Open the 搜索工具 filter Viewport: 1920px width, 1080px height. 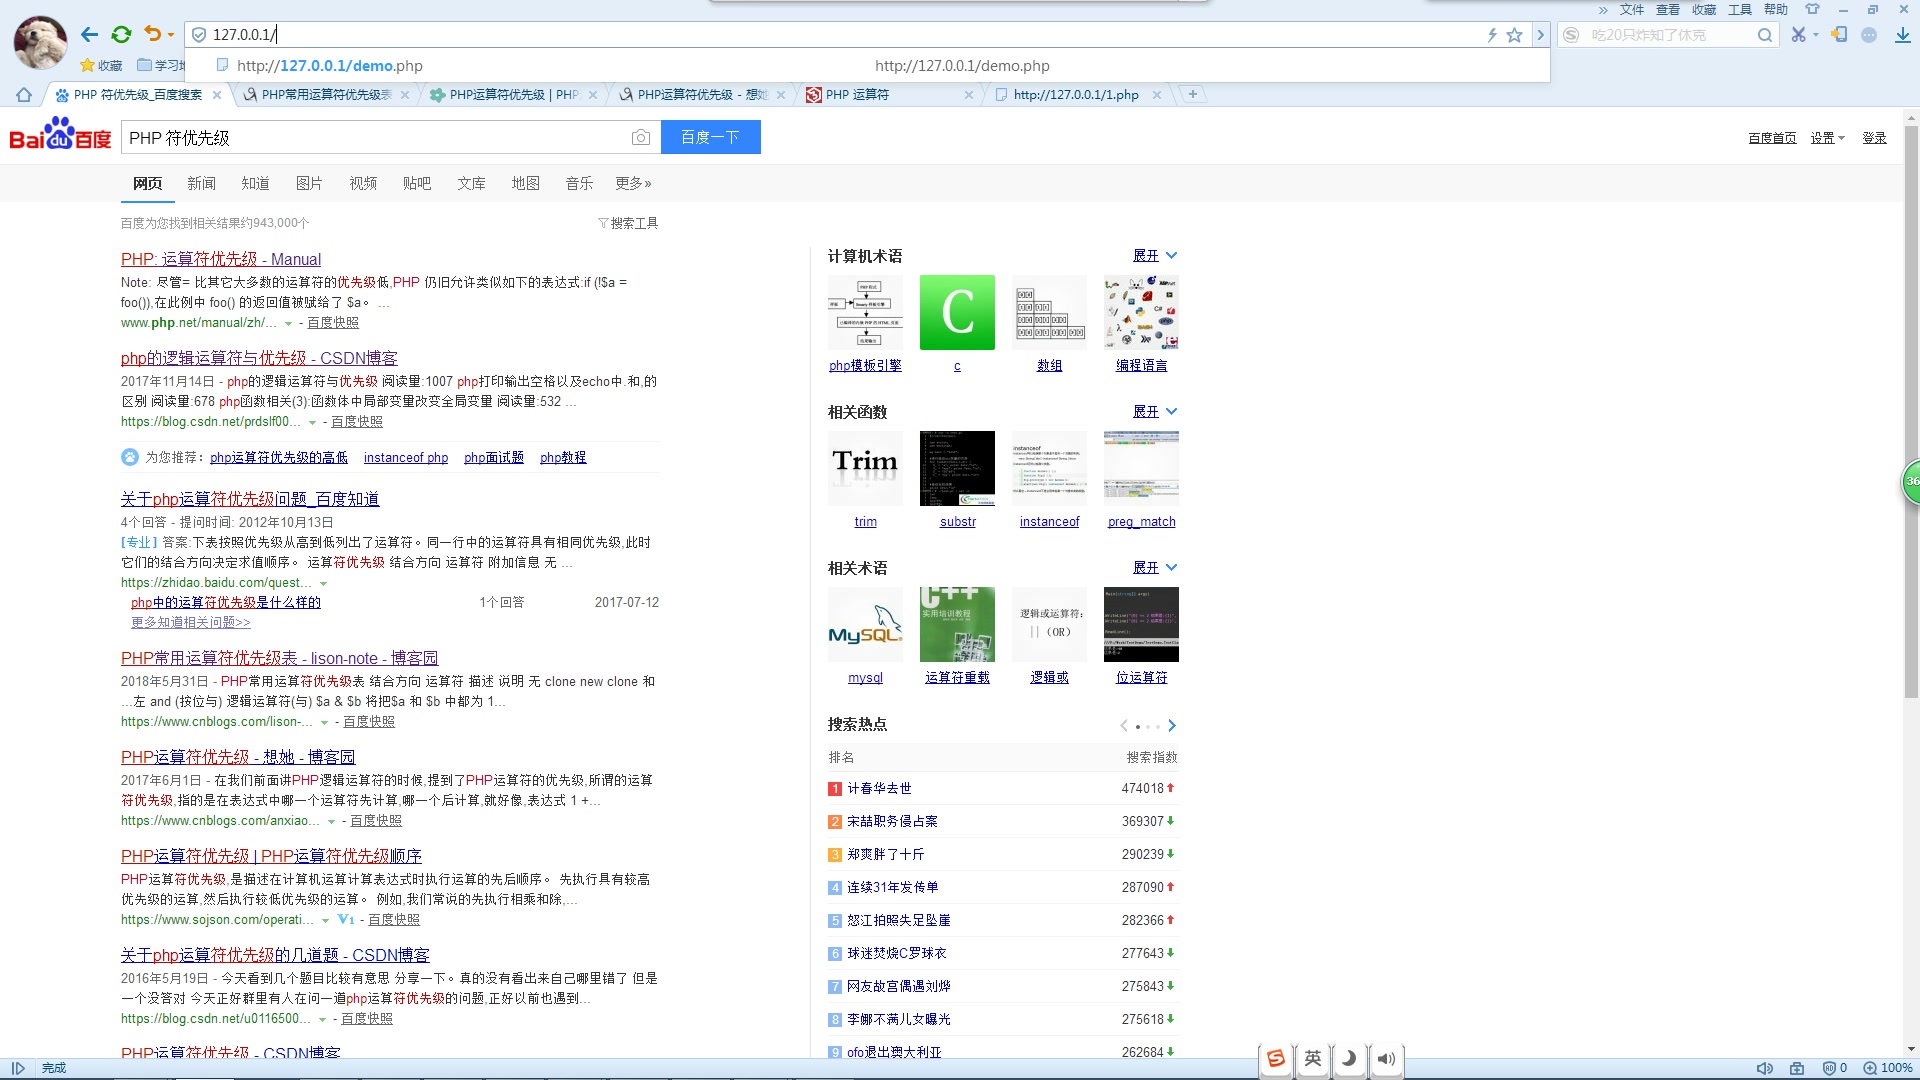tap(628, 223)
